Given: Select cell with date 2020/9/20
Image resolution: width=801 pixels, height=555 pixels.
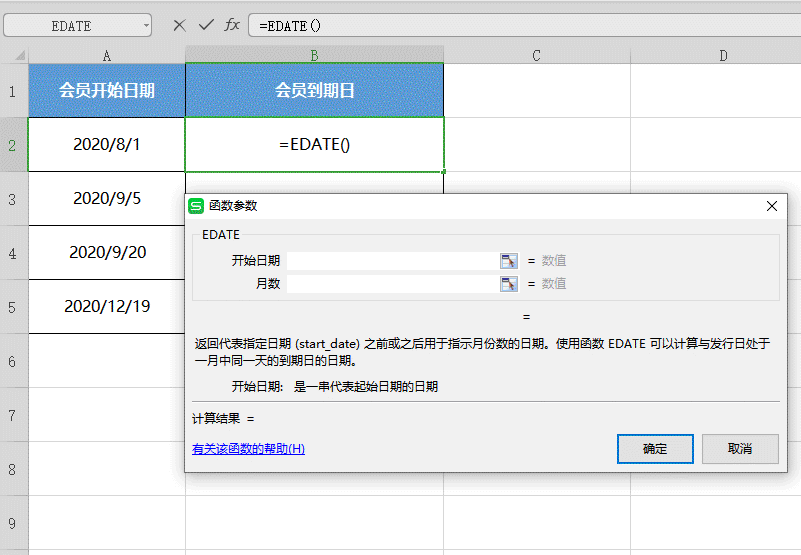Looking at the screenshot, I should pos(107,252).
